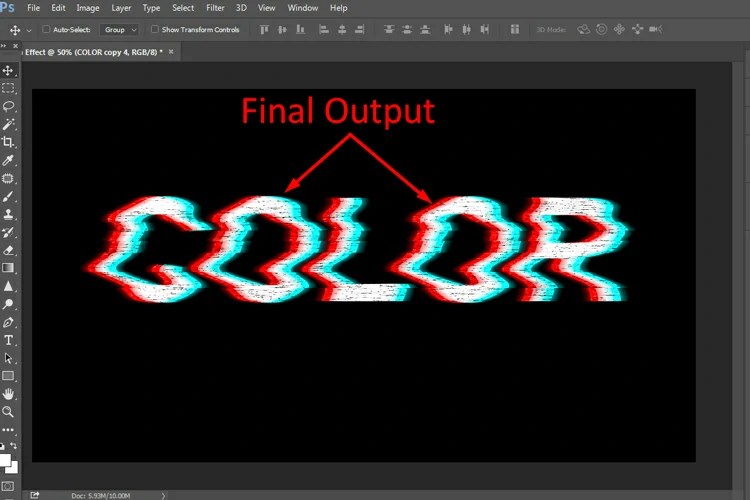The height and width of the screenshot is (500, 750).
Task: Select the Crop tool
Action: click(x=8, y=142)
